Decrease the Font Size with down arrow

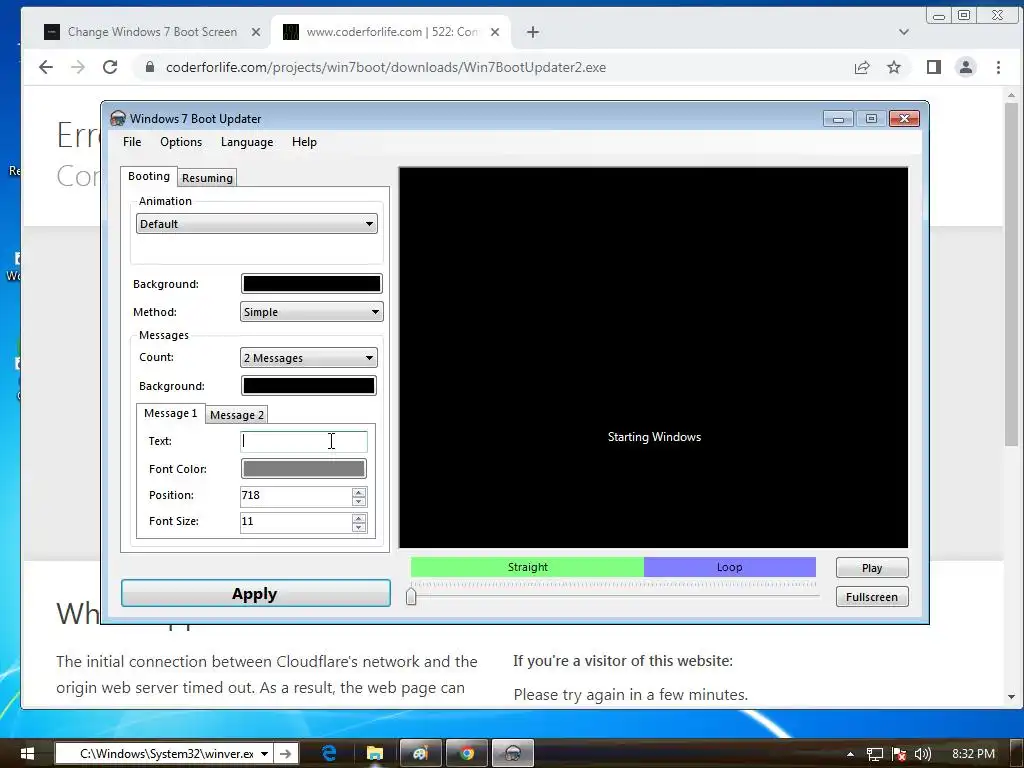[359, 528]
